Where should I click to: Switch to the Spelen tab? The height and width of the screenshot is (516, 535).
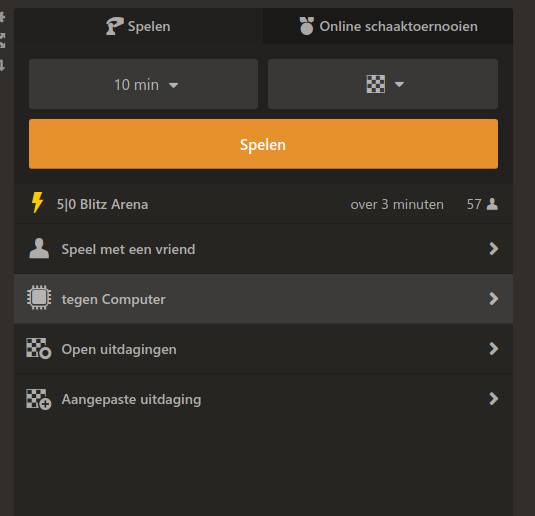tap(139, 26)
